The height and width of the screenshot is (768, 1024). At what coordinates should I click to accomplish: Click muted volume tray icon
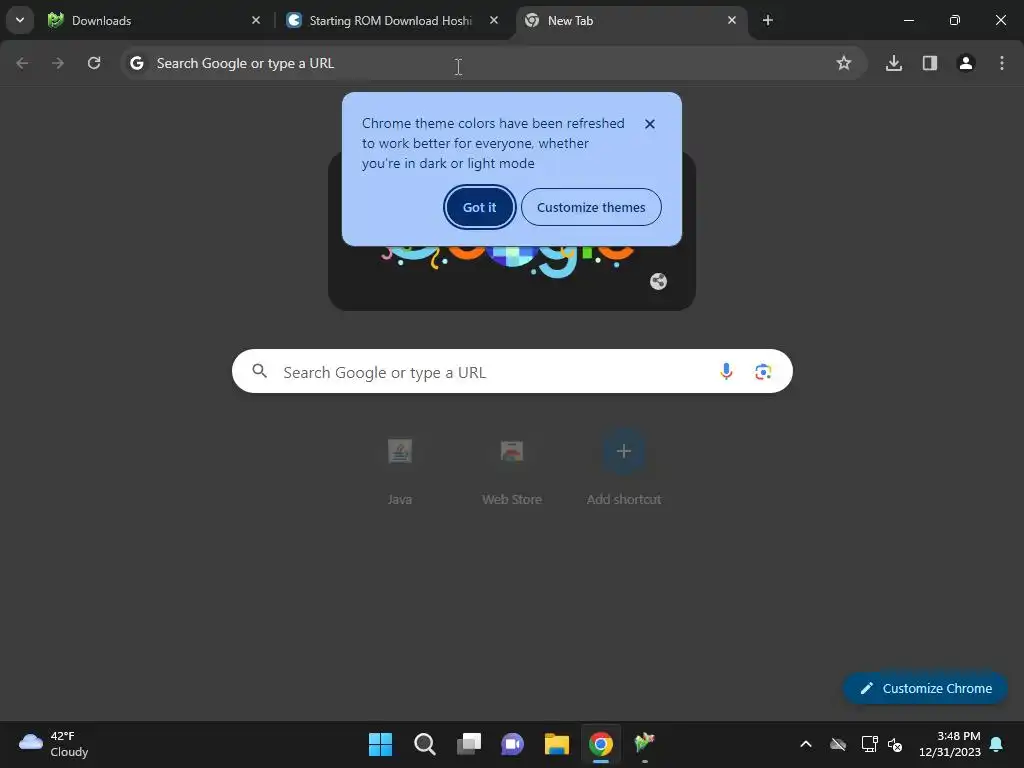tap(895, 744)
